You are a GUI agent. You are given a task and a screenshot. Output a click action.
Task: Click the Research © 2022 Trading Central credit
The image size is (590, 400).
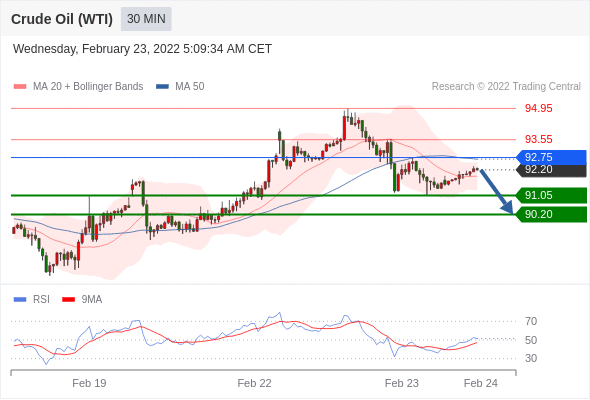point(506,87)
